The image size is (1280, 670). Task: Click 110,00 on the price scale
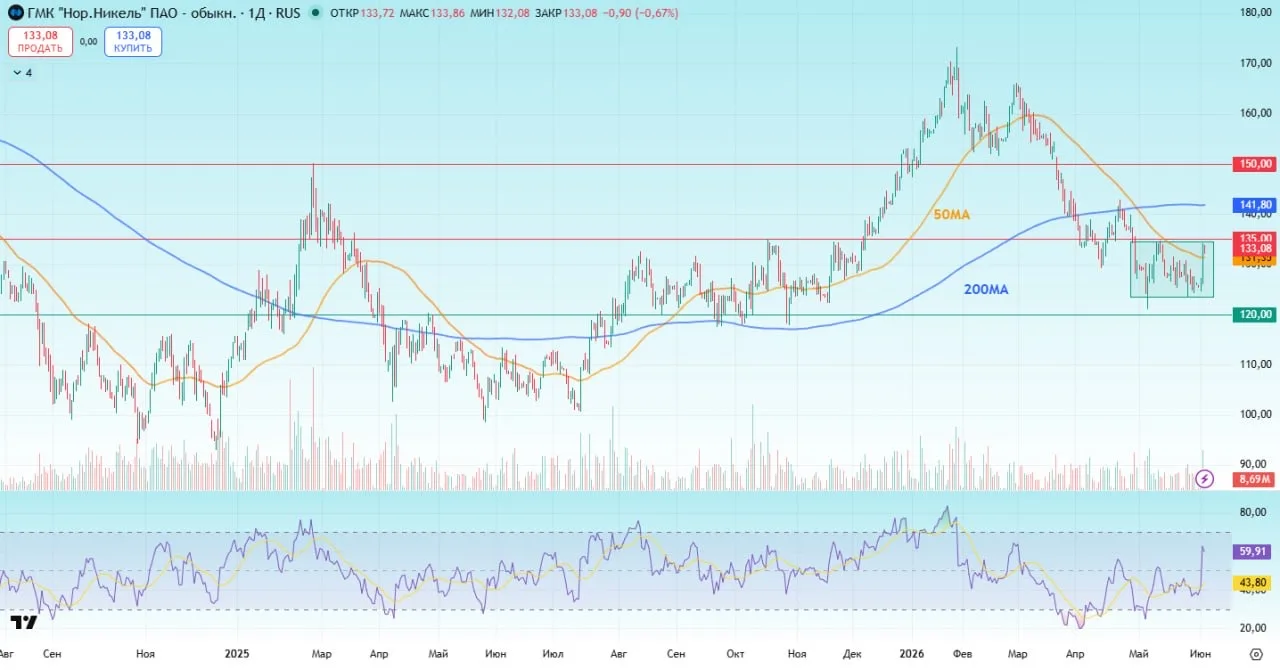click(1256, 364)
